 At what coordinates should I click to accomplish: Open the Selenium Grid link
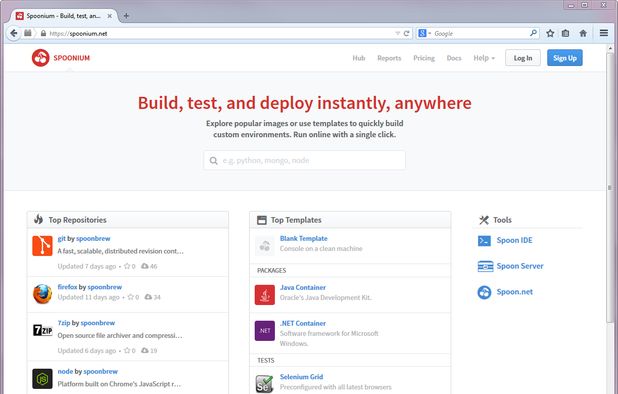pyautogui.click(x=301, y=377)
